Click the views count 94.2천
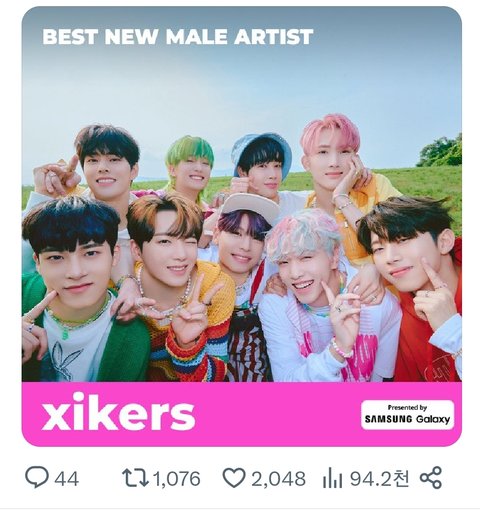 [x=379, y=478]
